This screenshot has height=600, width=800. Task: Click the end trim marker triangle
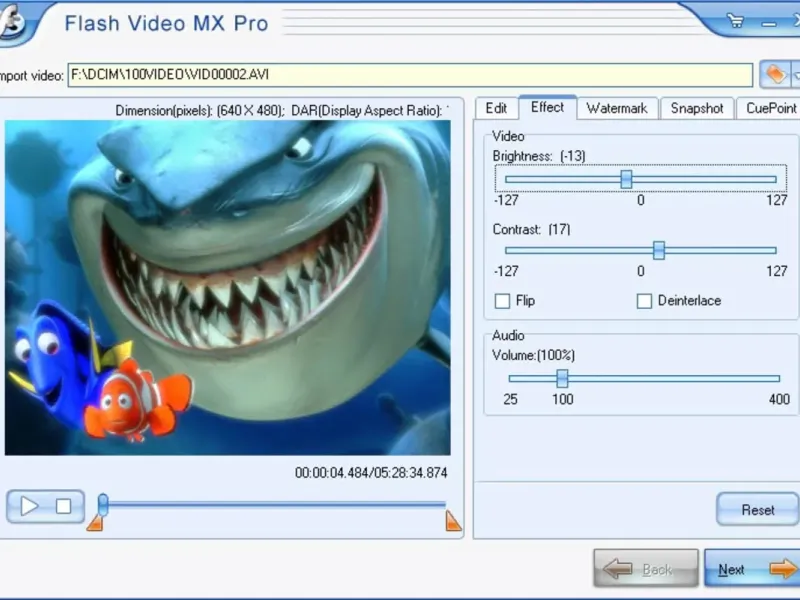(x=453, y=521)
